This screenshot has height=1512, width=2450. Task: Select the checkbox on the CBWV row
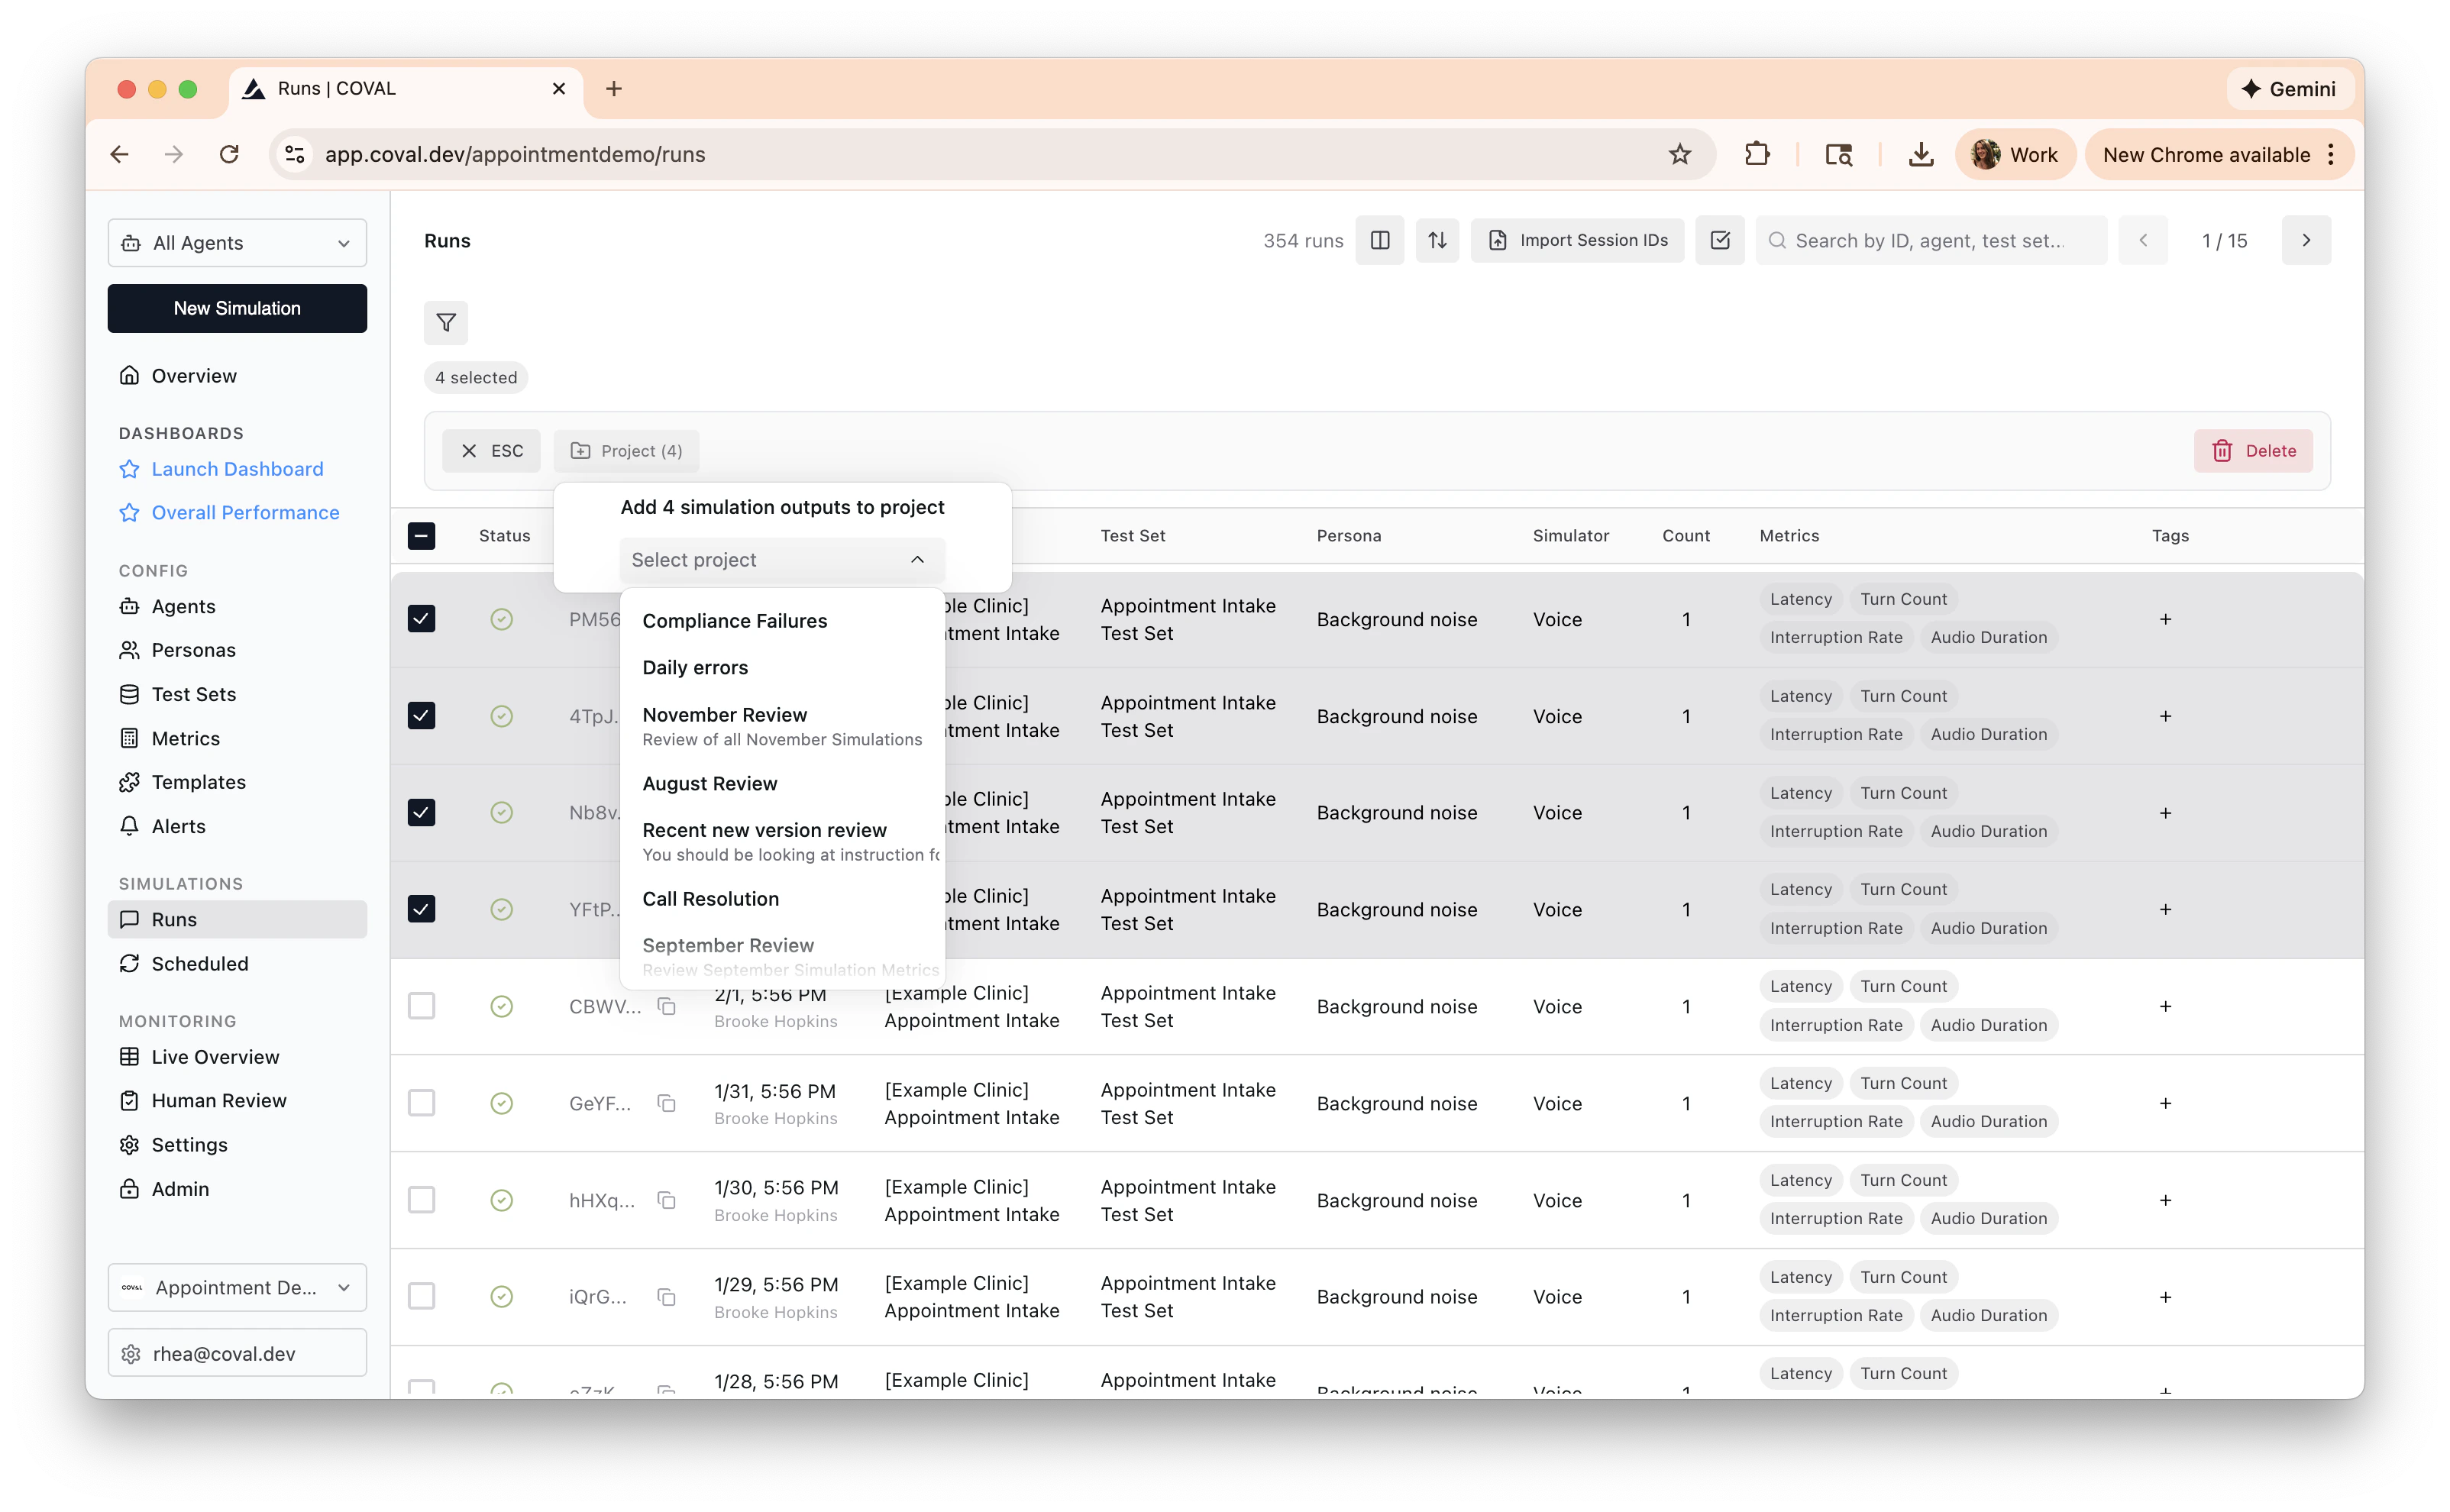[421, 1005]
